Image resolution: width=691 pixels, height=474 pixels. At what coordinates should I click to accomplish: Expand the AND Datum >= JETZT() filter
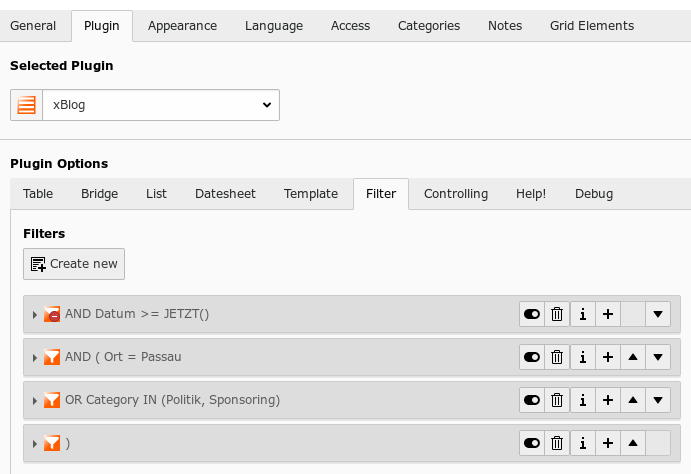pos(35,315)
